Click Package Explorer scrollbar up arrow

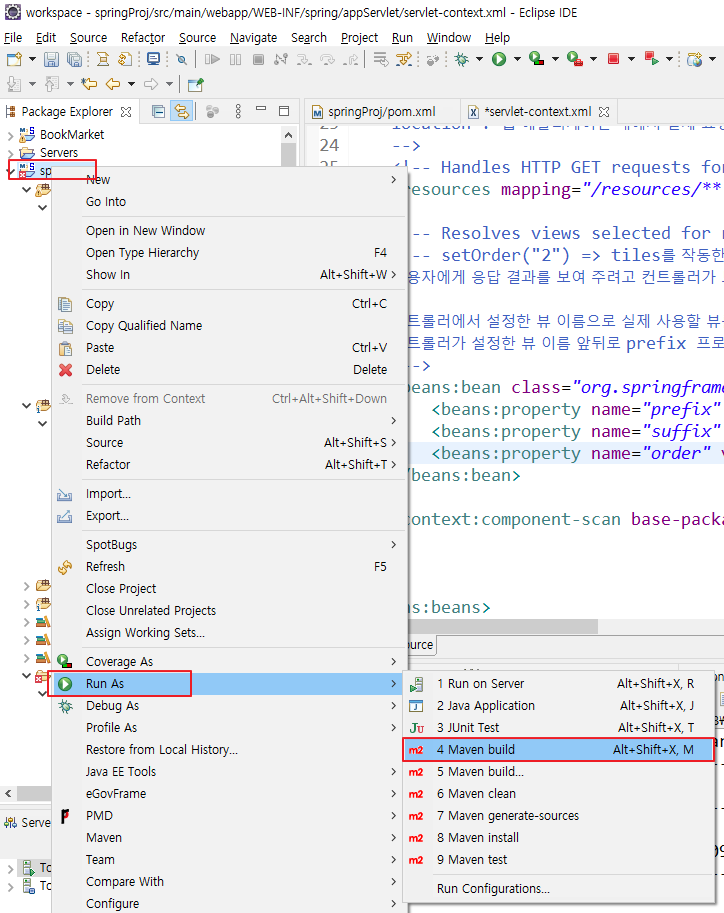288,135
